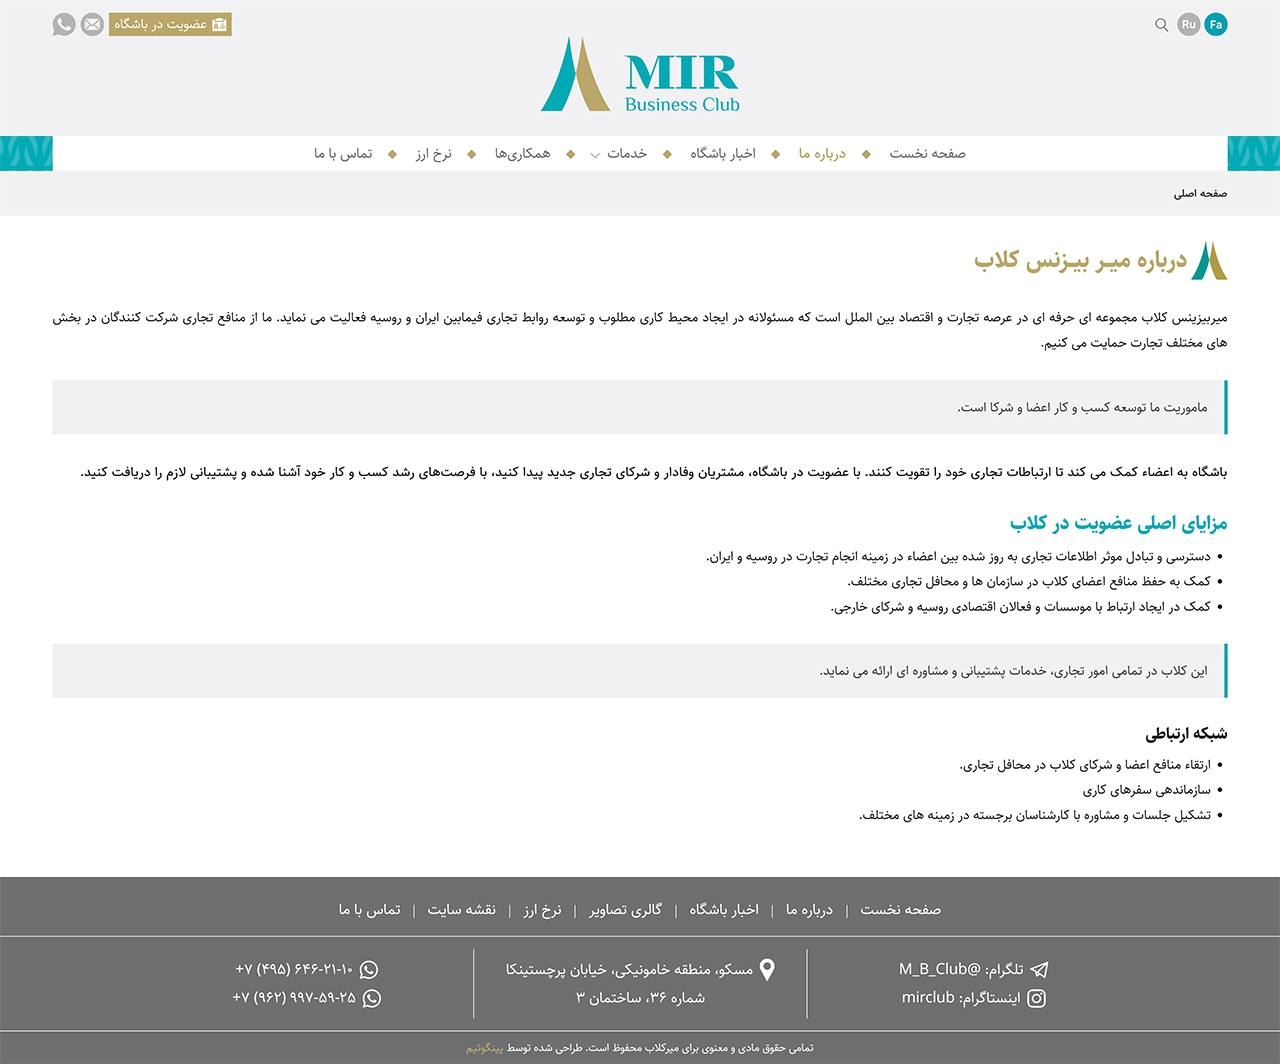
Task: Click footer link نقشه سایت
Action: click(461, 910)
